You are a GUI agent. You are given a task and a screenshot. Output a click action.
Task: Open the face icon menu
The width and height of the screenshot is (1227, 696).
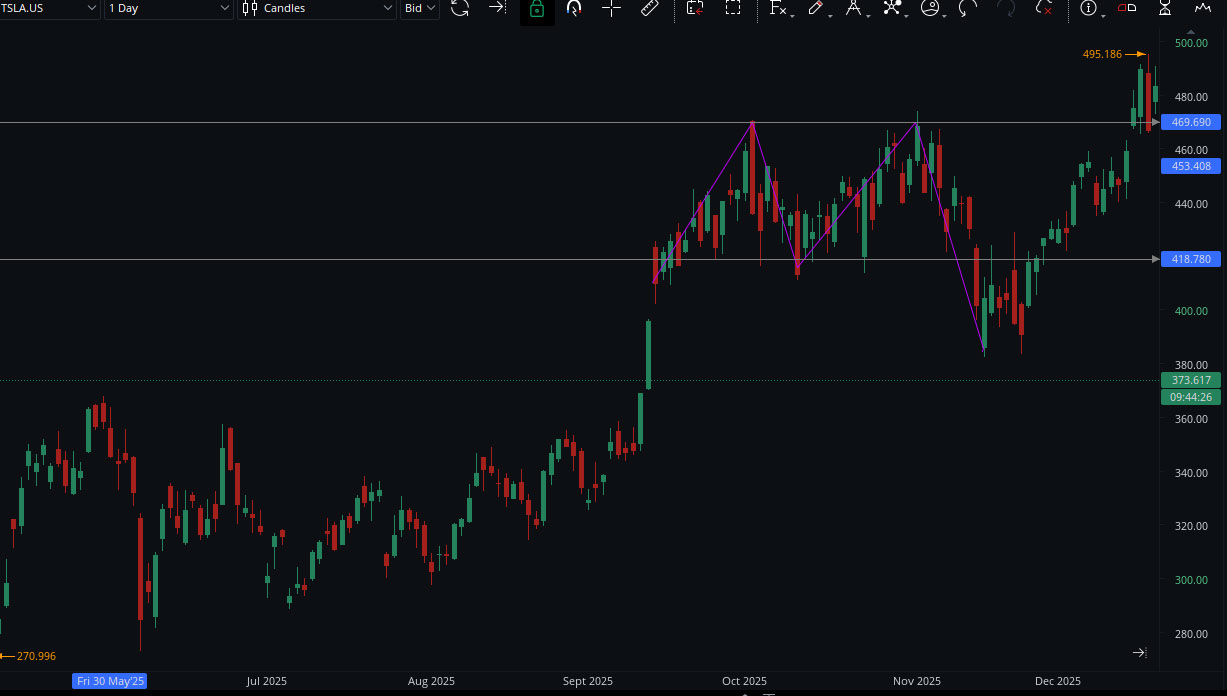931,9
